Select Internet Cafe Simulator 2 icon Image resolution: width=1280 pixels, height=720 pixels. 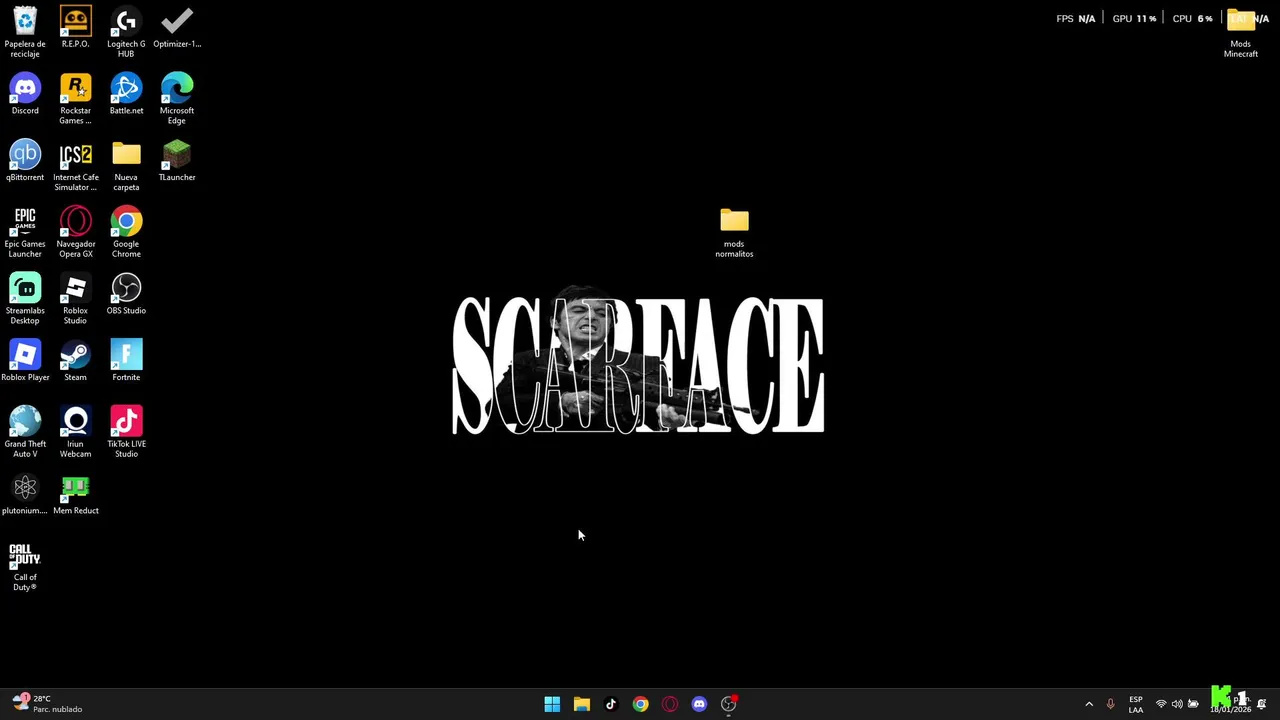[75, 166]
